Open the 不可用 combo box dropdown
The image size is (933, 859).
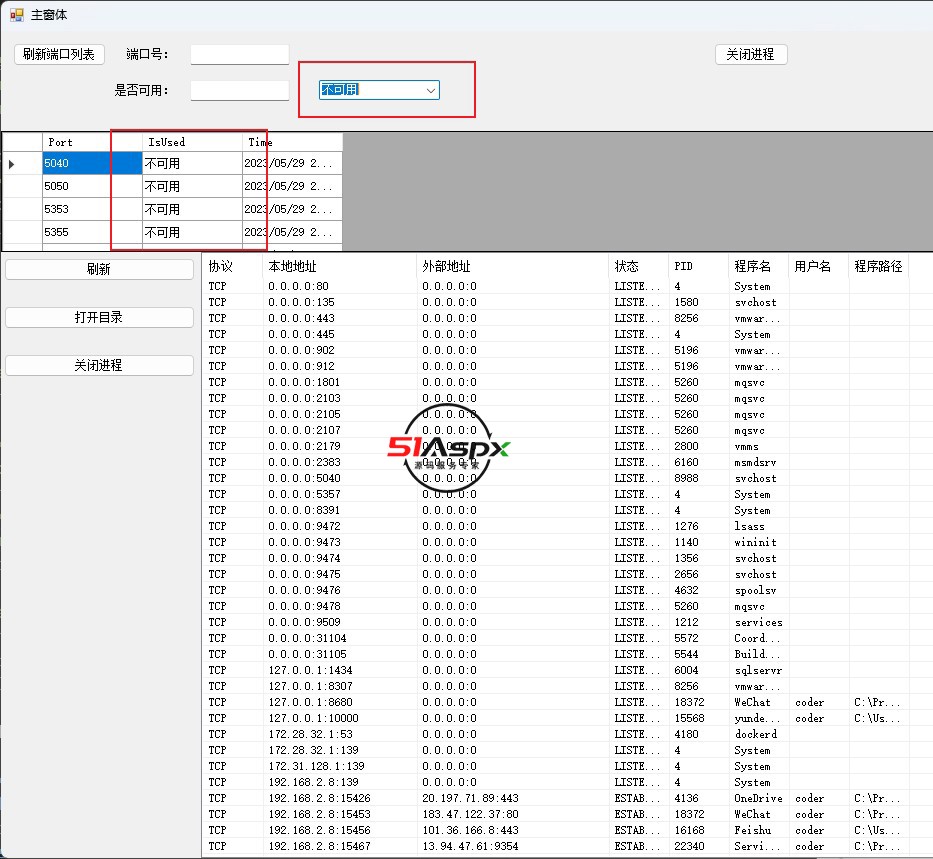[x=431, y=90]
